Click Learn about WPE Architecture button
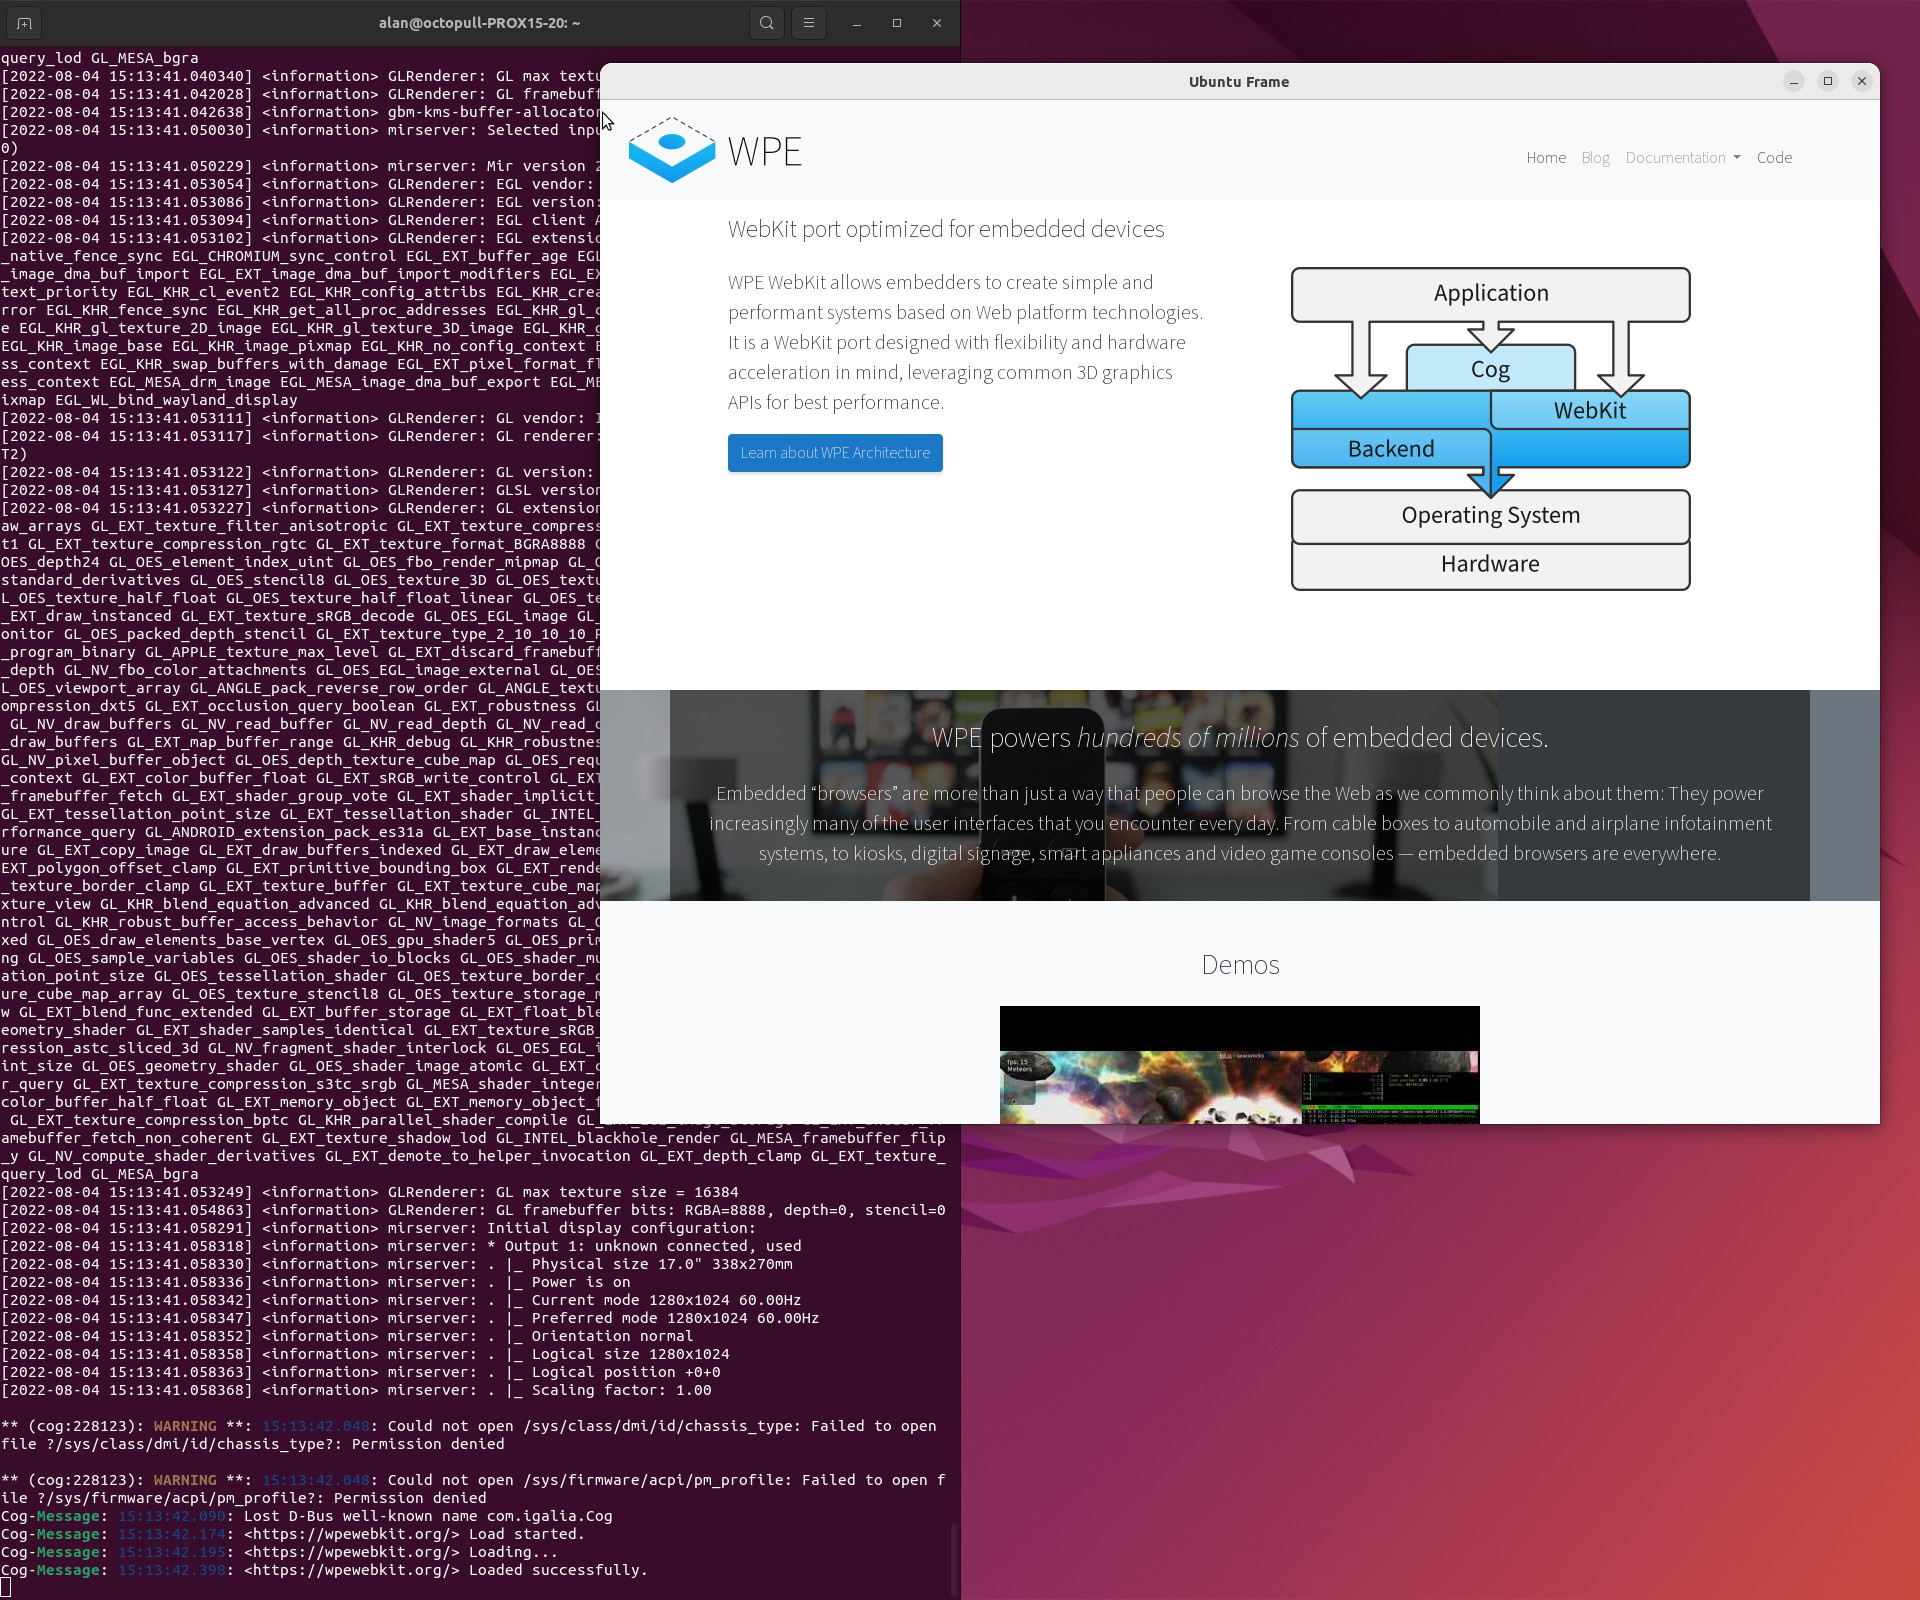1920x1600 pixels. [835, 453]
